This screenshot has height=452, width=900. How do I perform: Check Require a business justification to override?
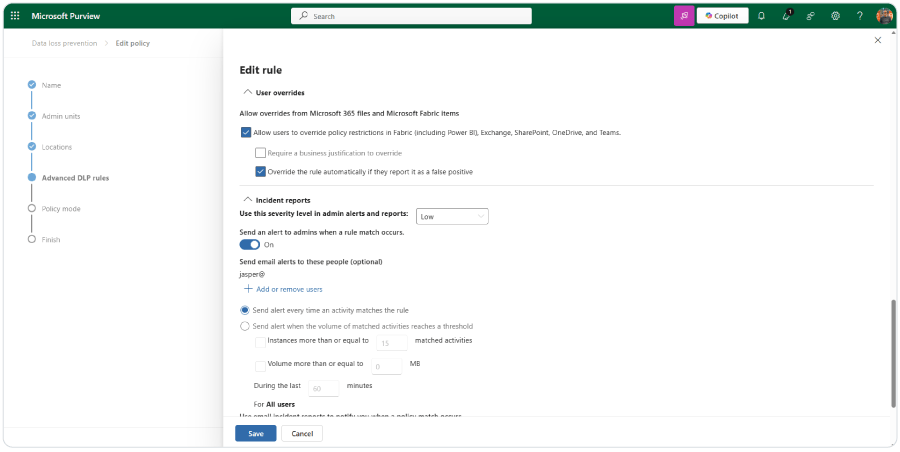click(260, 153)
